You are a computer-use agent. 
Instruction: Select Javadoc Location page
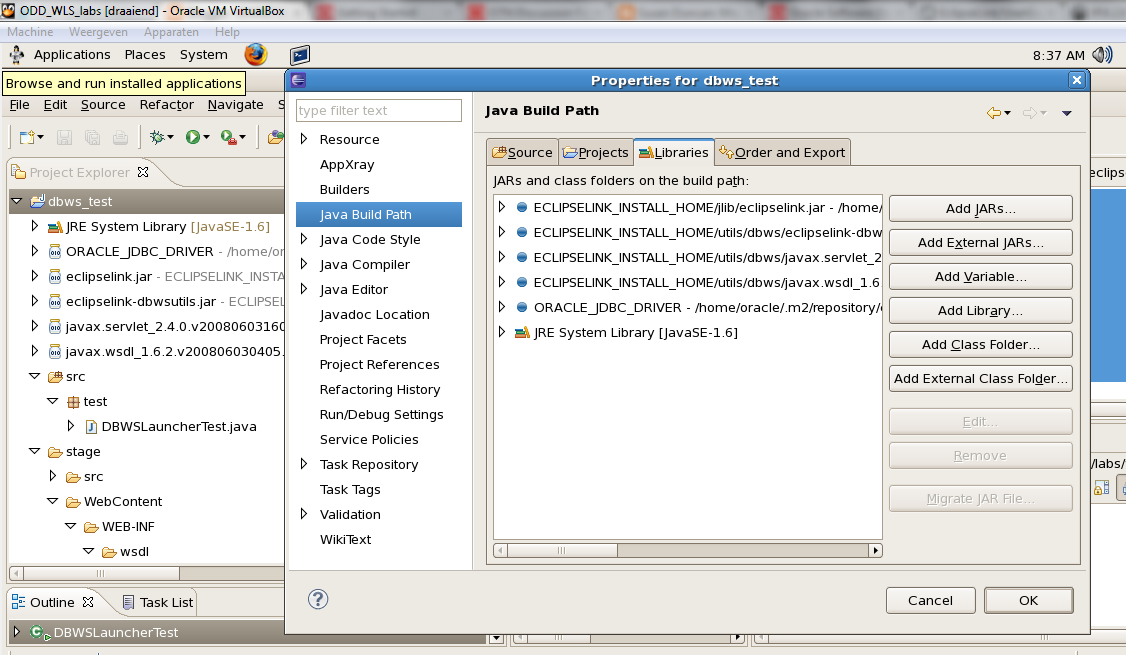pos(374,315)
